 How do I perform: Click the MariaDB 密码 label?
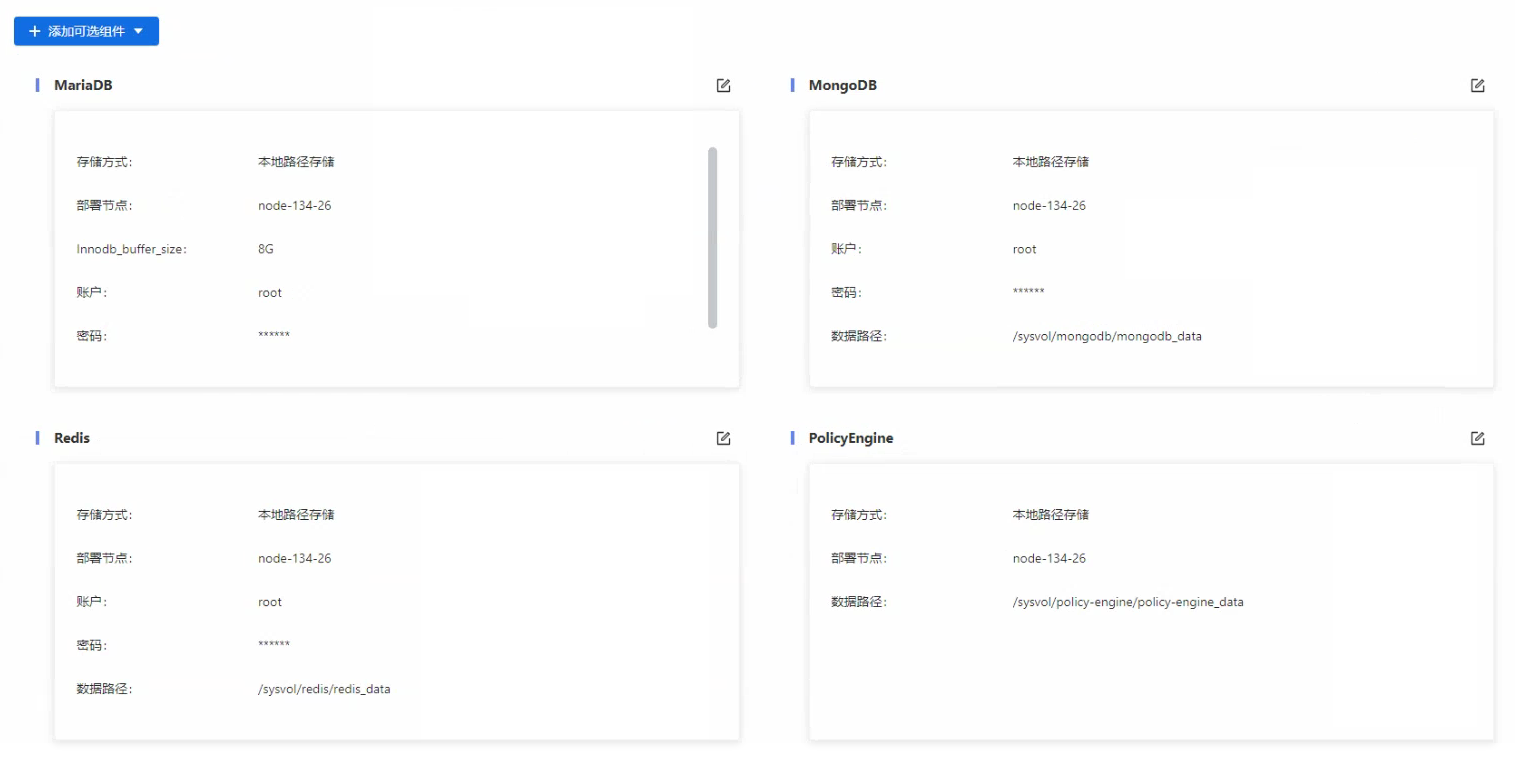coord(92,336)
